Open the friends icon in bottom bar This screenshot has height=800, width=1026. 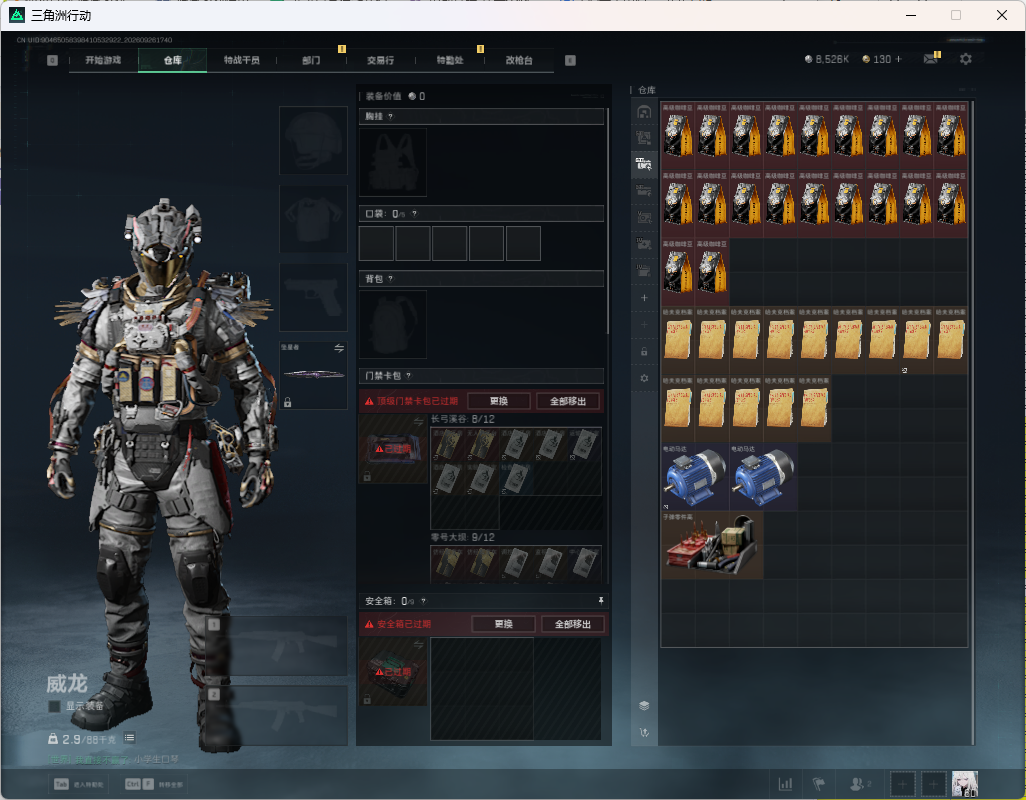pyautogui.click(x=858, y=784)
